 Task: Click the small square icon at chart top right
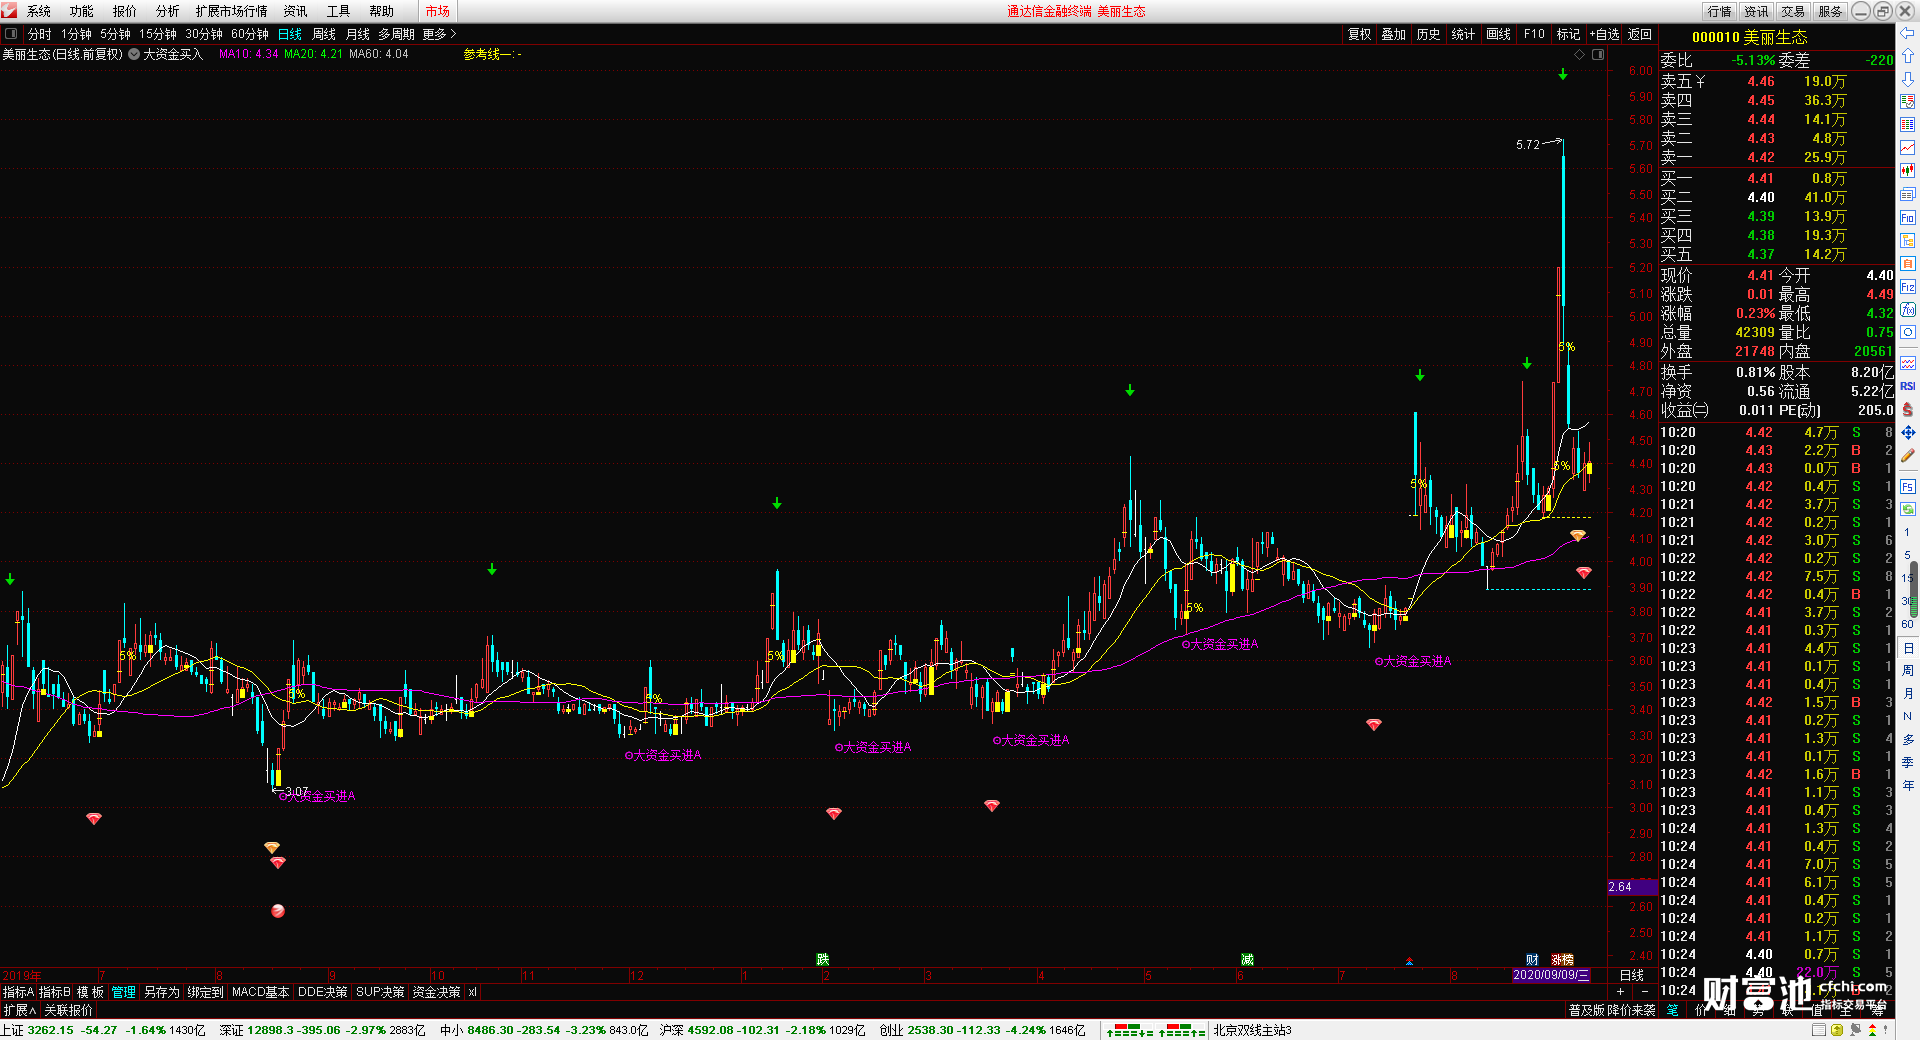coord(1598,54)
